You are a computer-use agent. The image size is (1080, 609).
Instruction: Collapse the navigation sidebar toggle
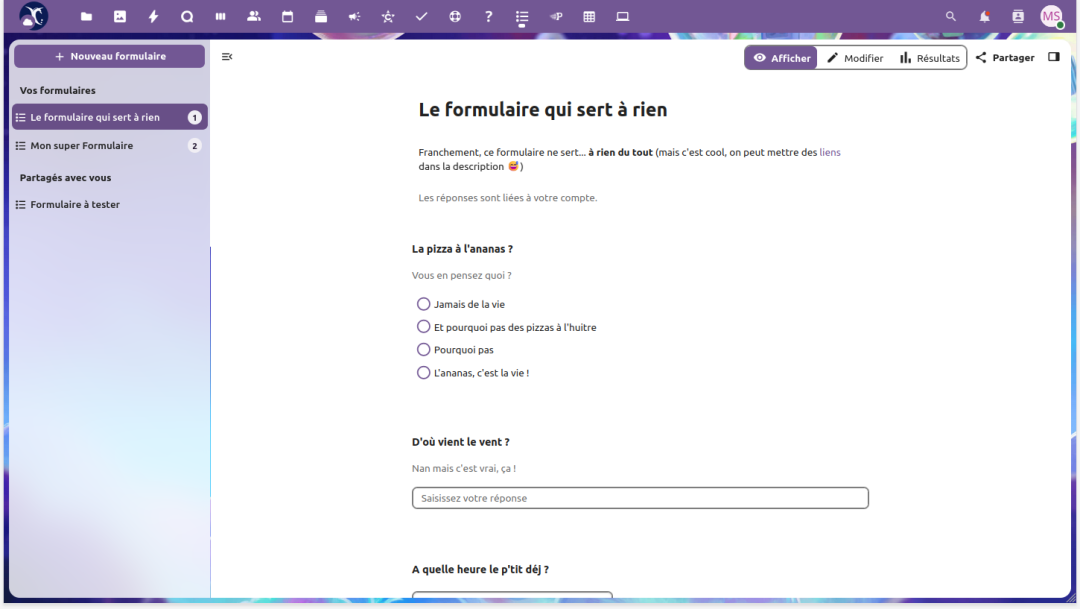[x=227, y=57]
